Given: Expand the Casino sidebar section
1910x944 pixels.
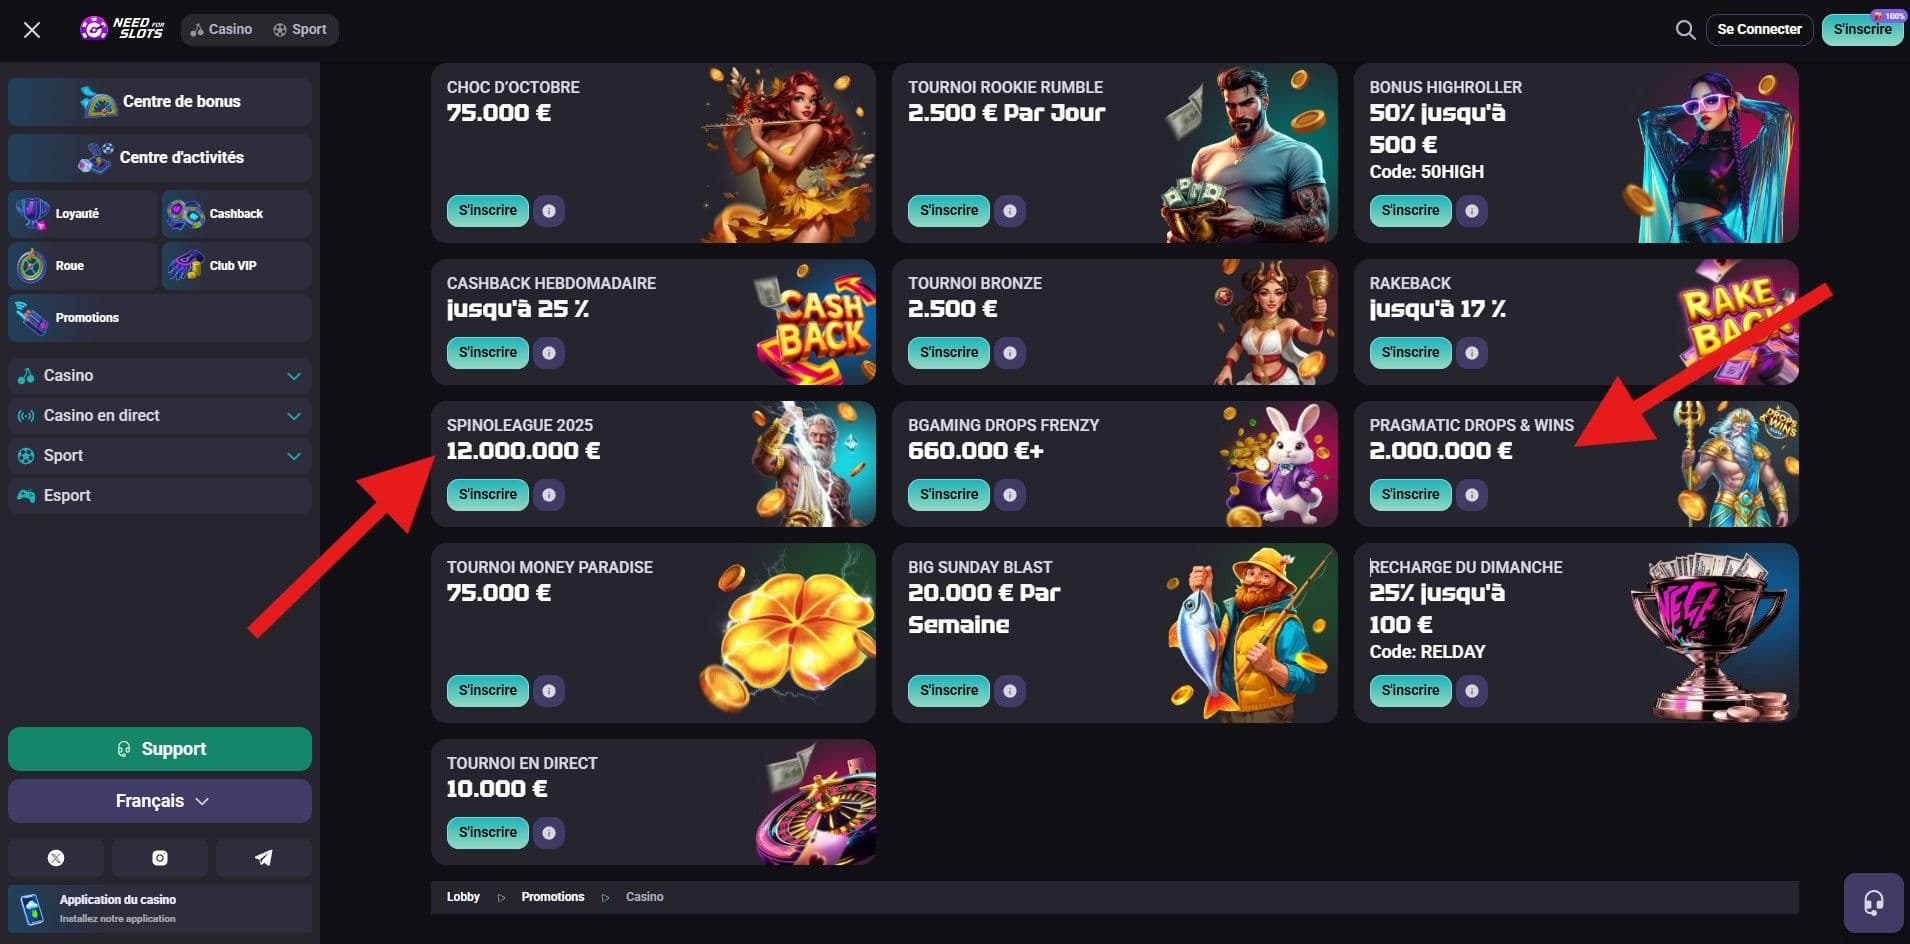Looking at the screenshot, I should pyautogui.click(x=160, y=376).
